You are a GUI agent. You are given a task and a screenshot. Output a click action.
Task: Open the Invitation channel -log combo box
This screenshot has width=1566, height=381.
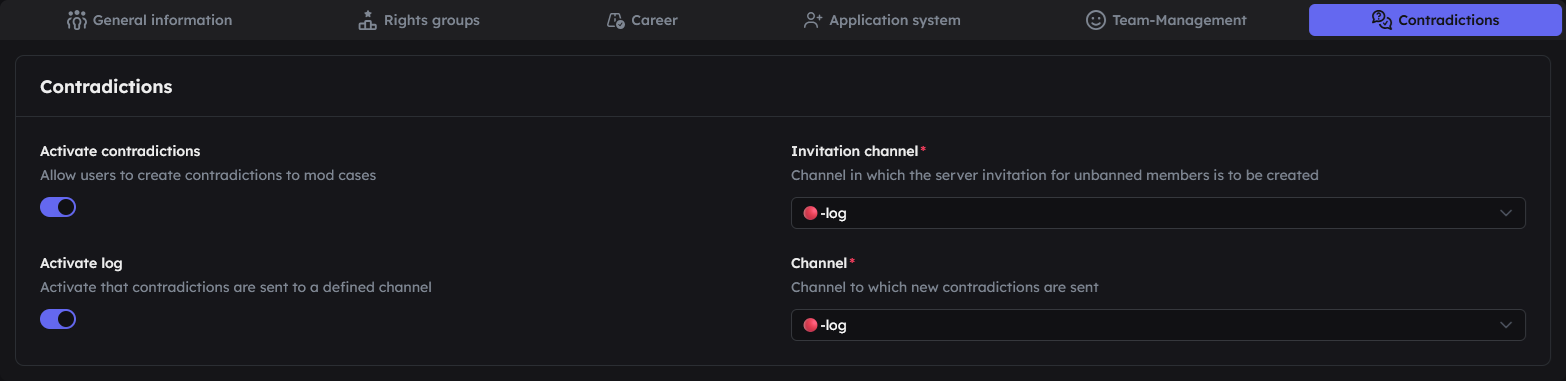point(1158,213)
